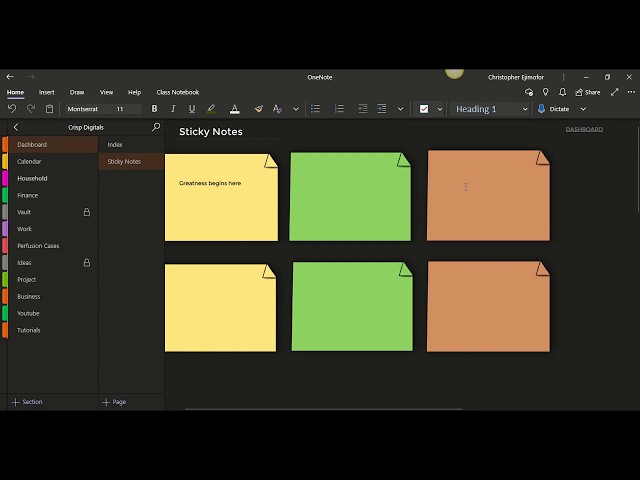This screenshot has height=480, width=640.
Task: Open the Class Notebook tab
Action: tap(178, 92)
